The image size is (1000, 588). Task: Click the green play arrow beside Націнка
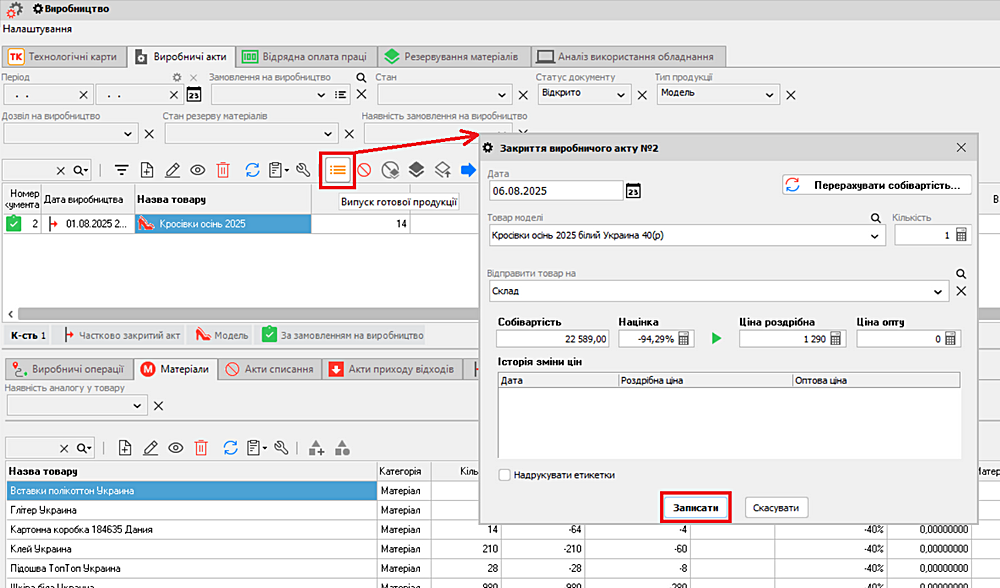tap(716, 339)
